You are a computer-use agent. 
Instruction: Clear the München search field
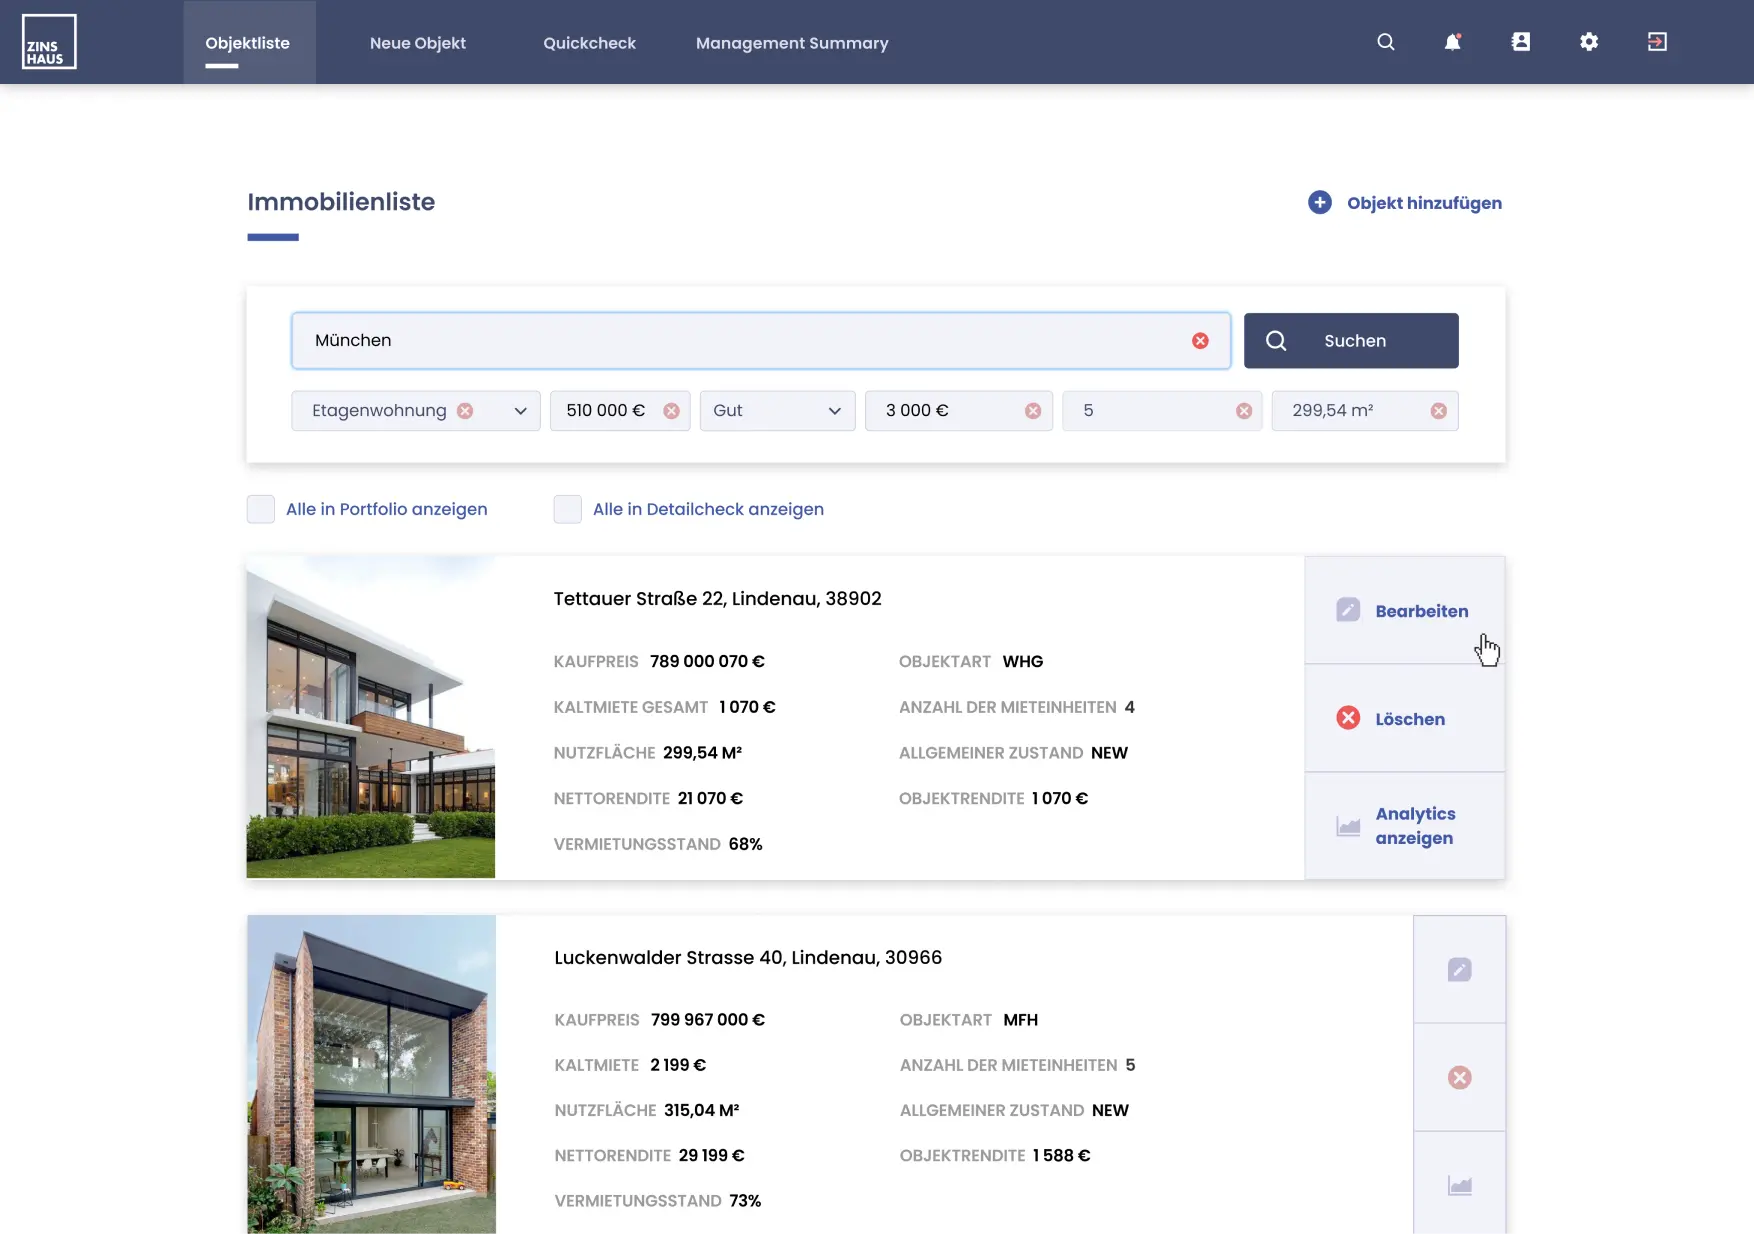(1200, 340)
